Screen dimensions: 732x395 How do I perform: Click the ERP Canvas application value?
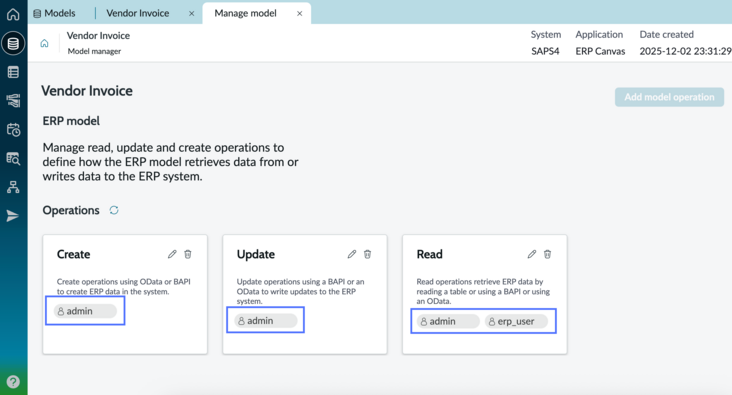coord(600,51)
